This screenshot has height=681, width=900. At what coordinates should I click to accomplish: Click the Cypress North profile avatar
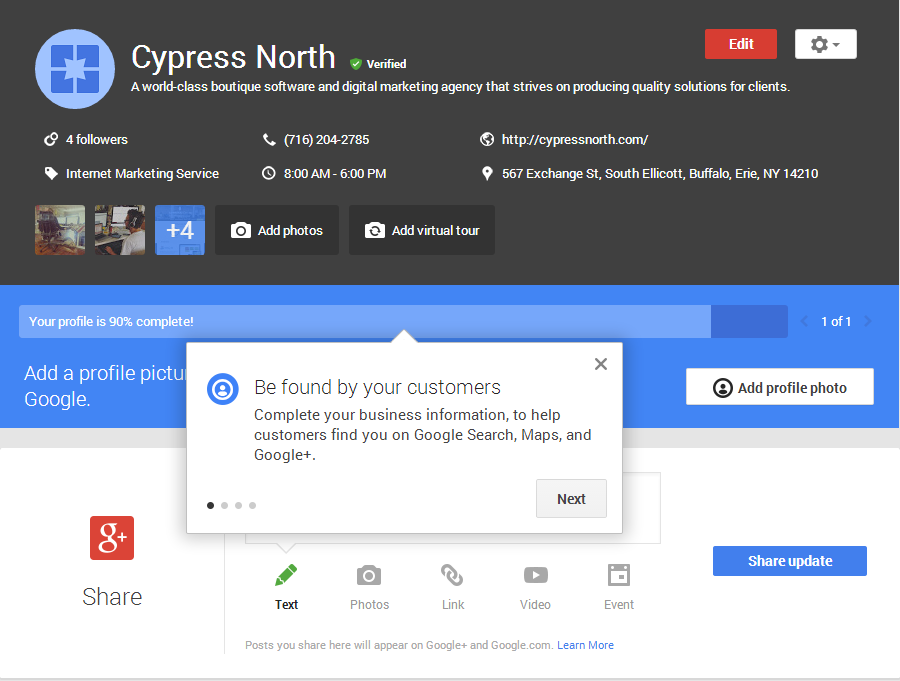(x=75, y=69)
